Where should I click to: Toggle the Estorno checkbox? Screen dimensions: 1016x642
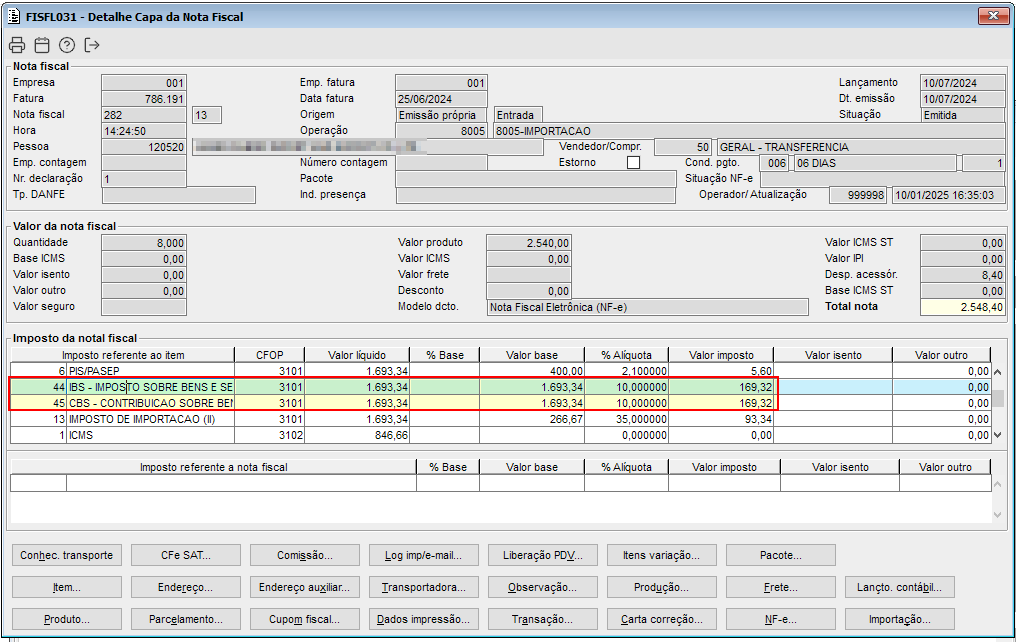[x=634, y=163]
